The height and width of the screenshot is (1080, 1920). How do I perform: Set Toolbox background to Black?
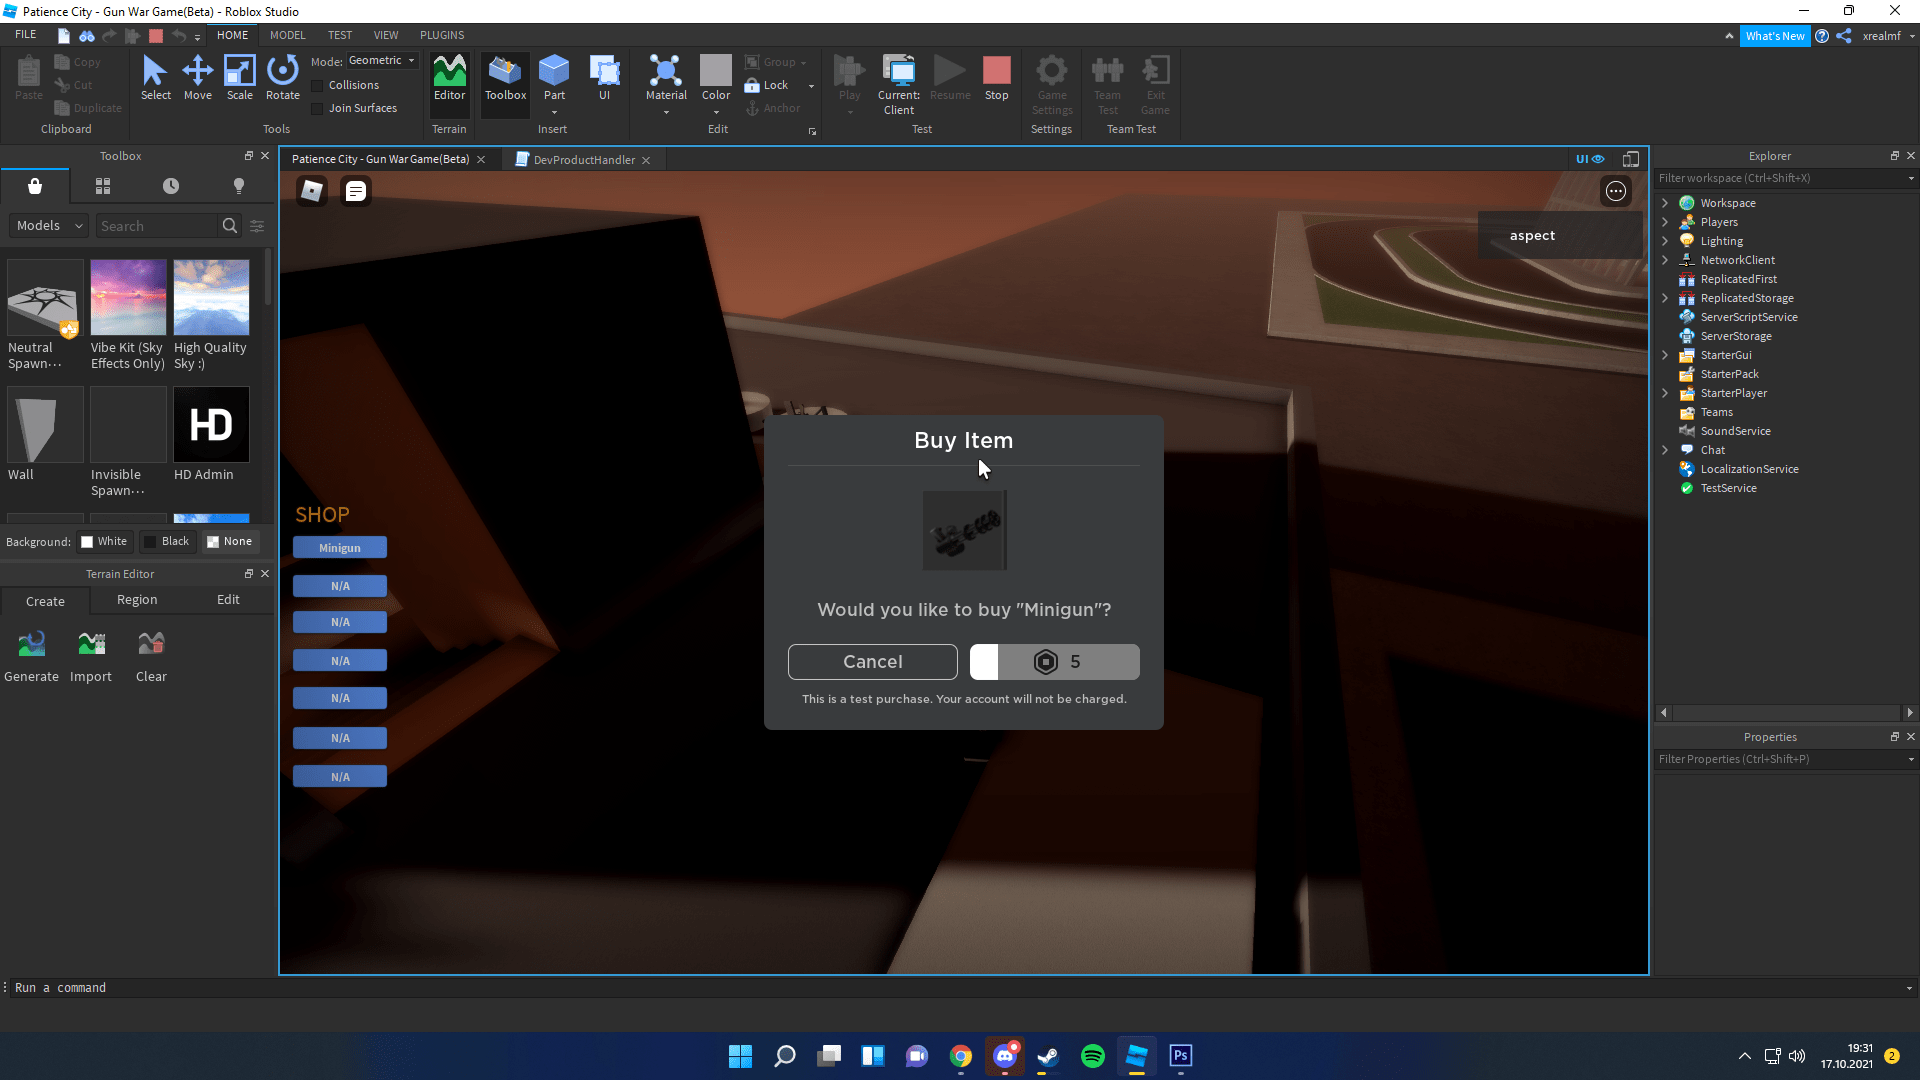[x=166, y=541]
